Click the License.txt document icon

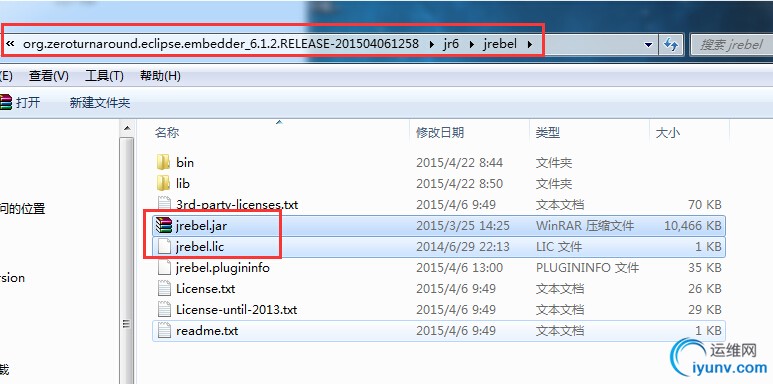[163, 288]
